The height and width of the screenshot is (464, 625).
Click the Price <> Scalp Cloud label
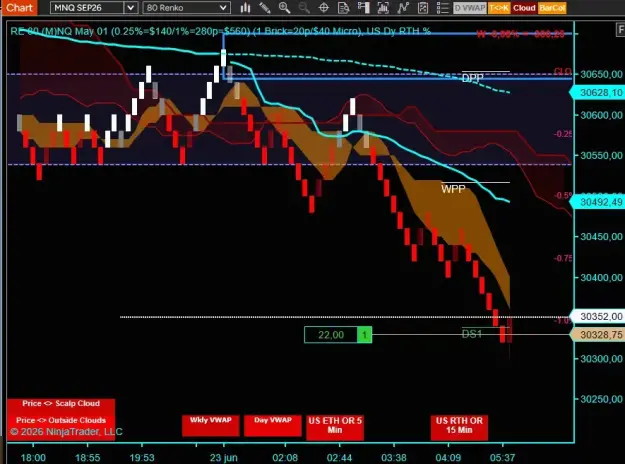coord(61,403)
